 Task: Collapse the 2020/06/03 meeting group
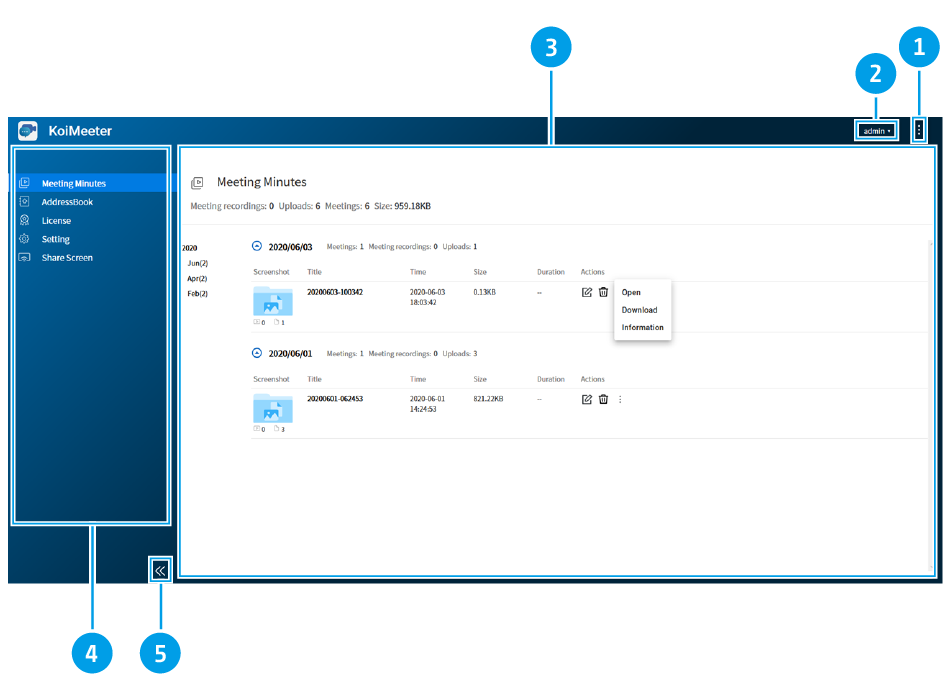[257, 246]
